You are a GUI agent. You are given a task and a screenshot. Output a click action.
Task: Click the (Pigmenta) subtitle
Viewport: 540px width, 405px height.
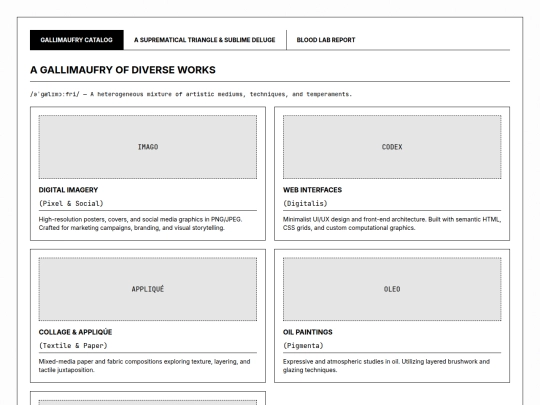(303, 345)
